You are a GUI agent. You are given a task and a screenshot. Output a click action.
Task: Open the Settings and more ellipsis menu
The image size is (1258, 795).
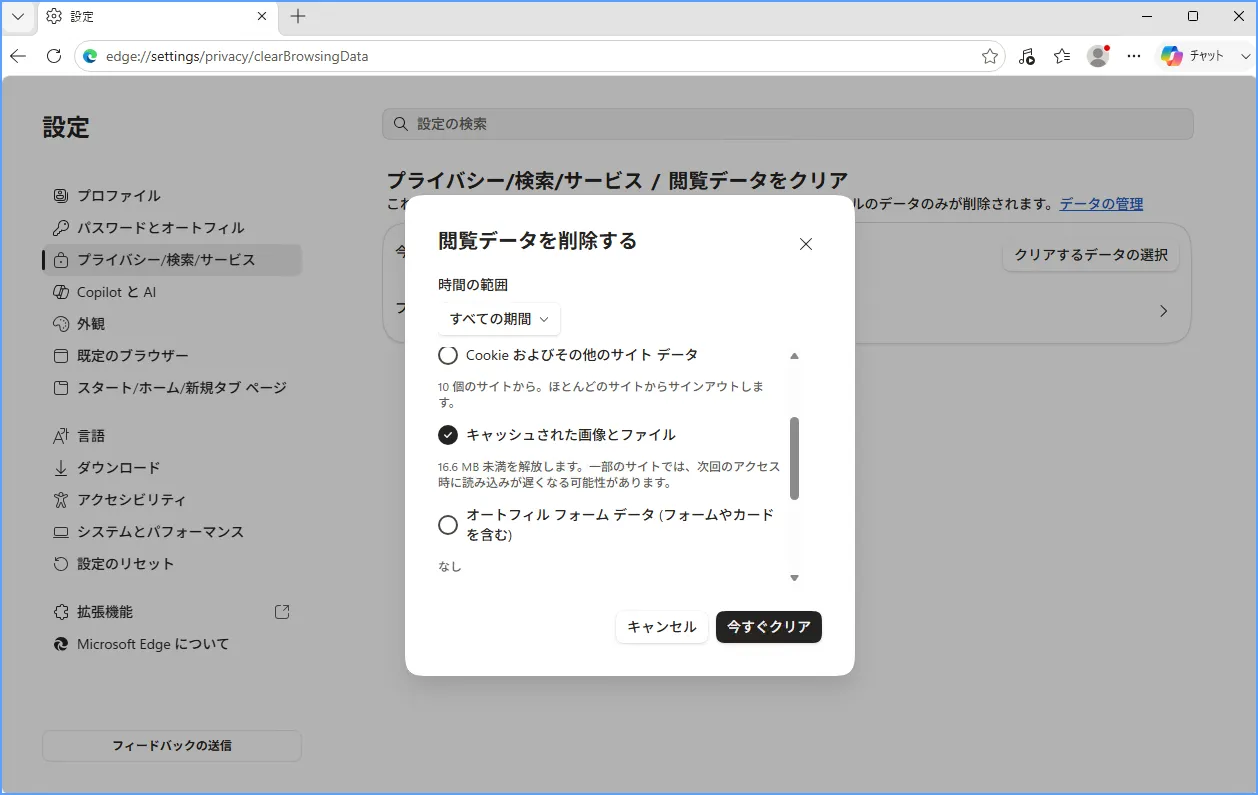click(1134, 56)
